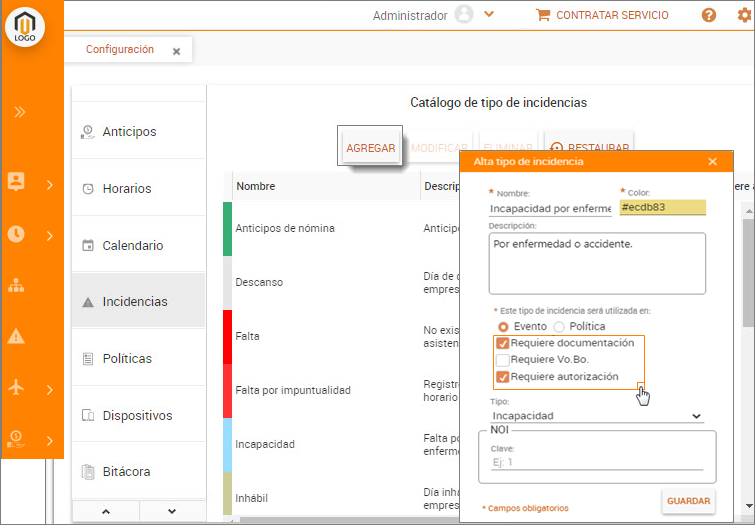Open settings gear icon in header
This screenshot has width=755, height=525.
743,15
